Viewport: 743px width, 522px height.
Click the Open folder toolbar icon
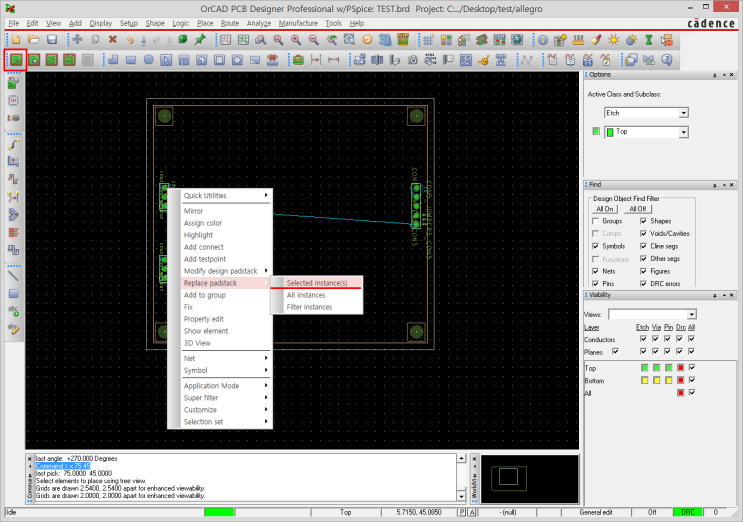click(35, 40)
